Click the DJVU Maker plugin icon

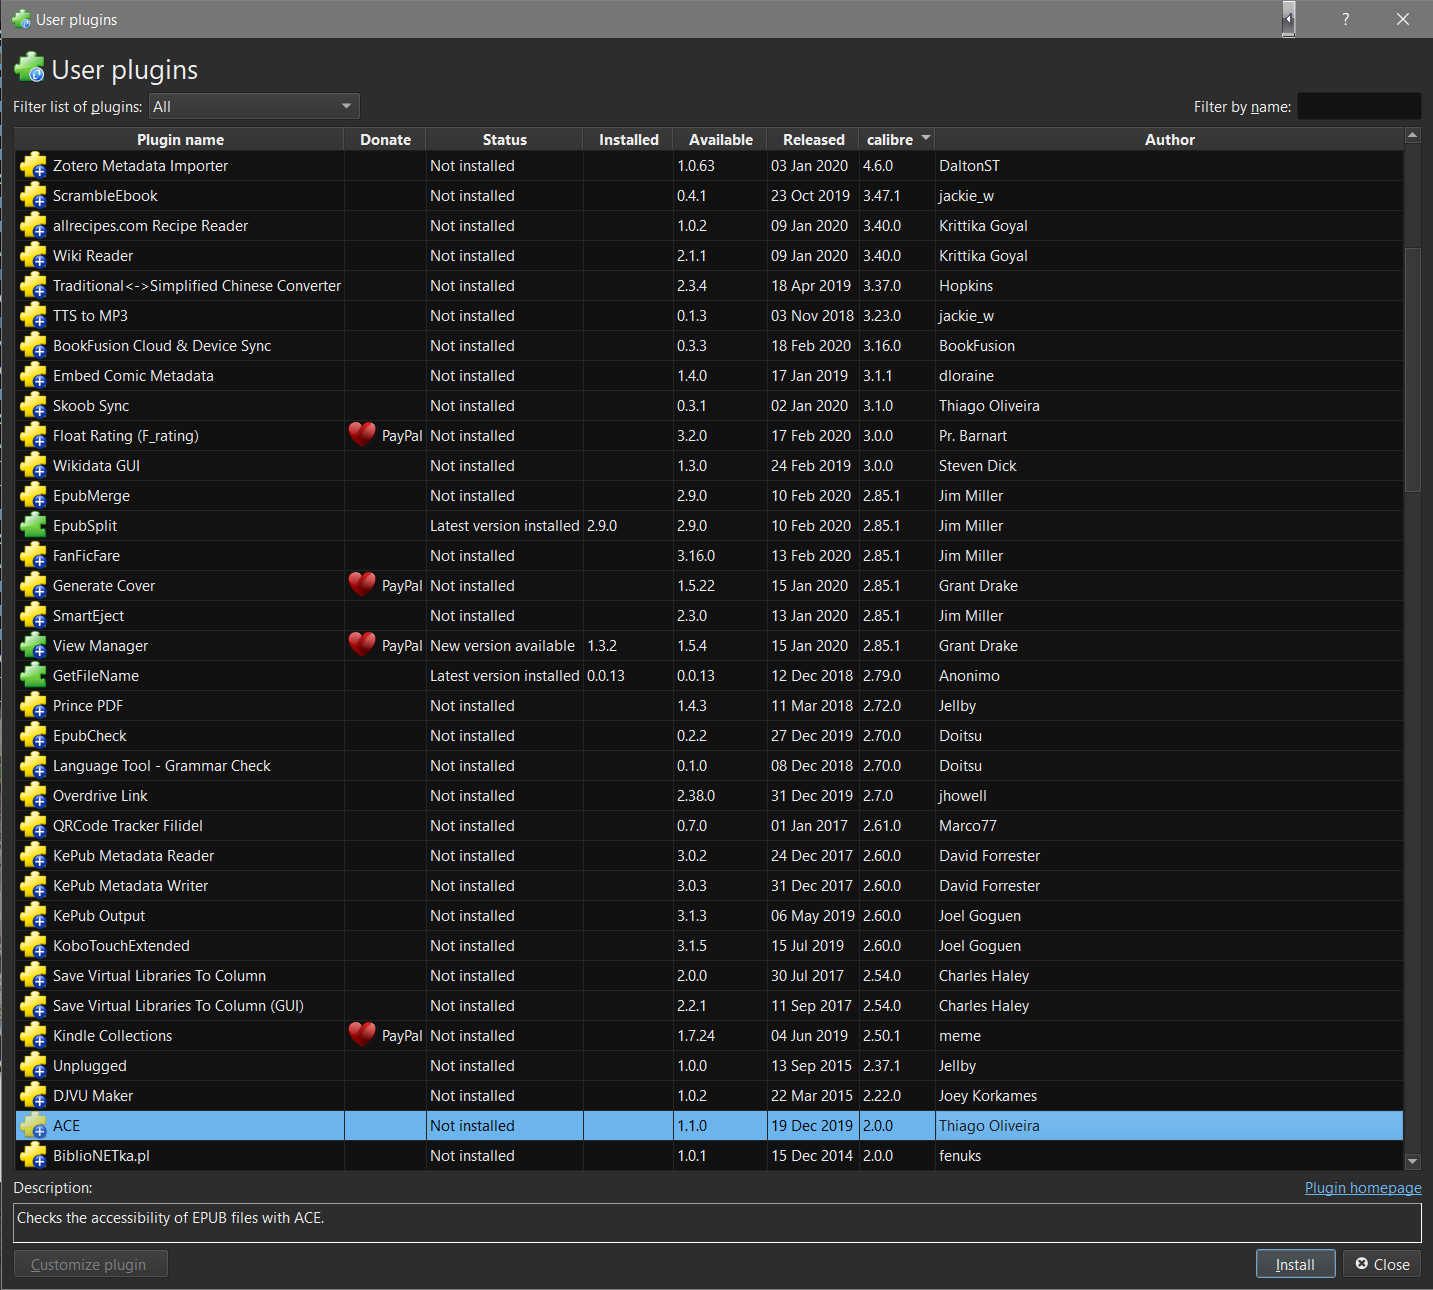point(33,1096)
